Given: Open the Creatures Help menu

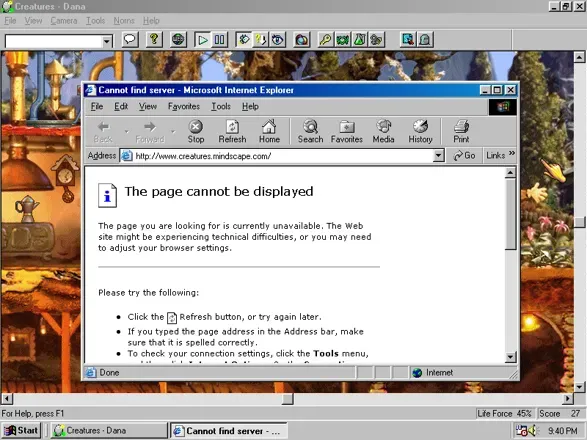Looking at the screenshot, I should click(151, 21).
